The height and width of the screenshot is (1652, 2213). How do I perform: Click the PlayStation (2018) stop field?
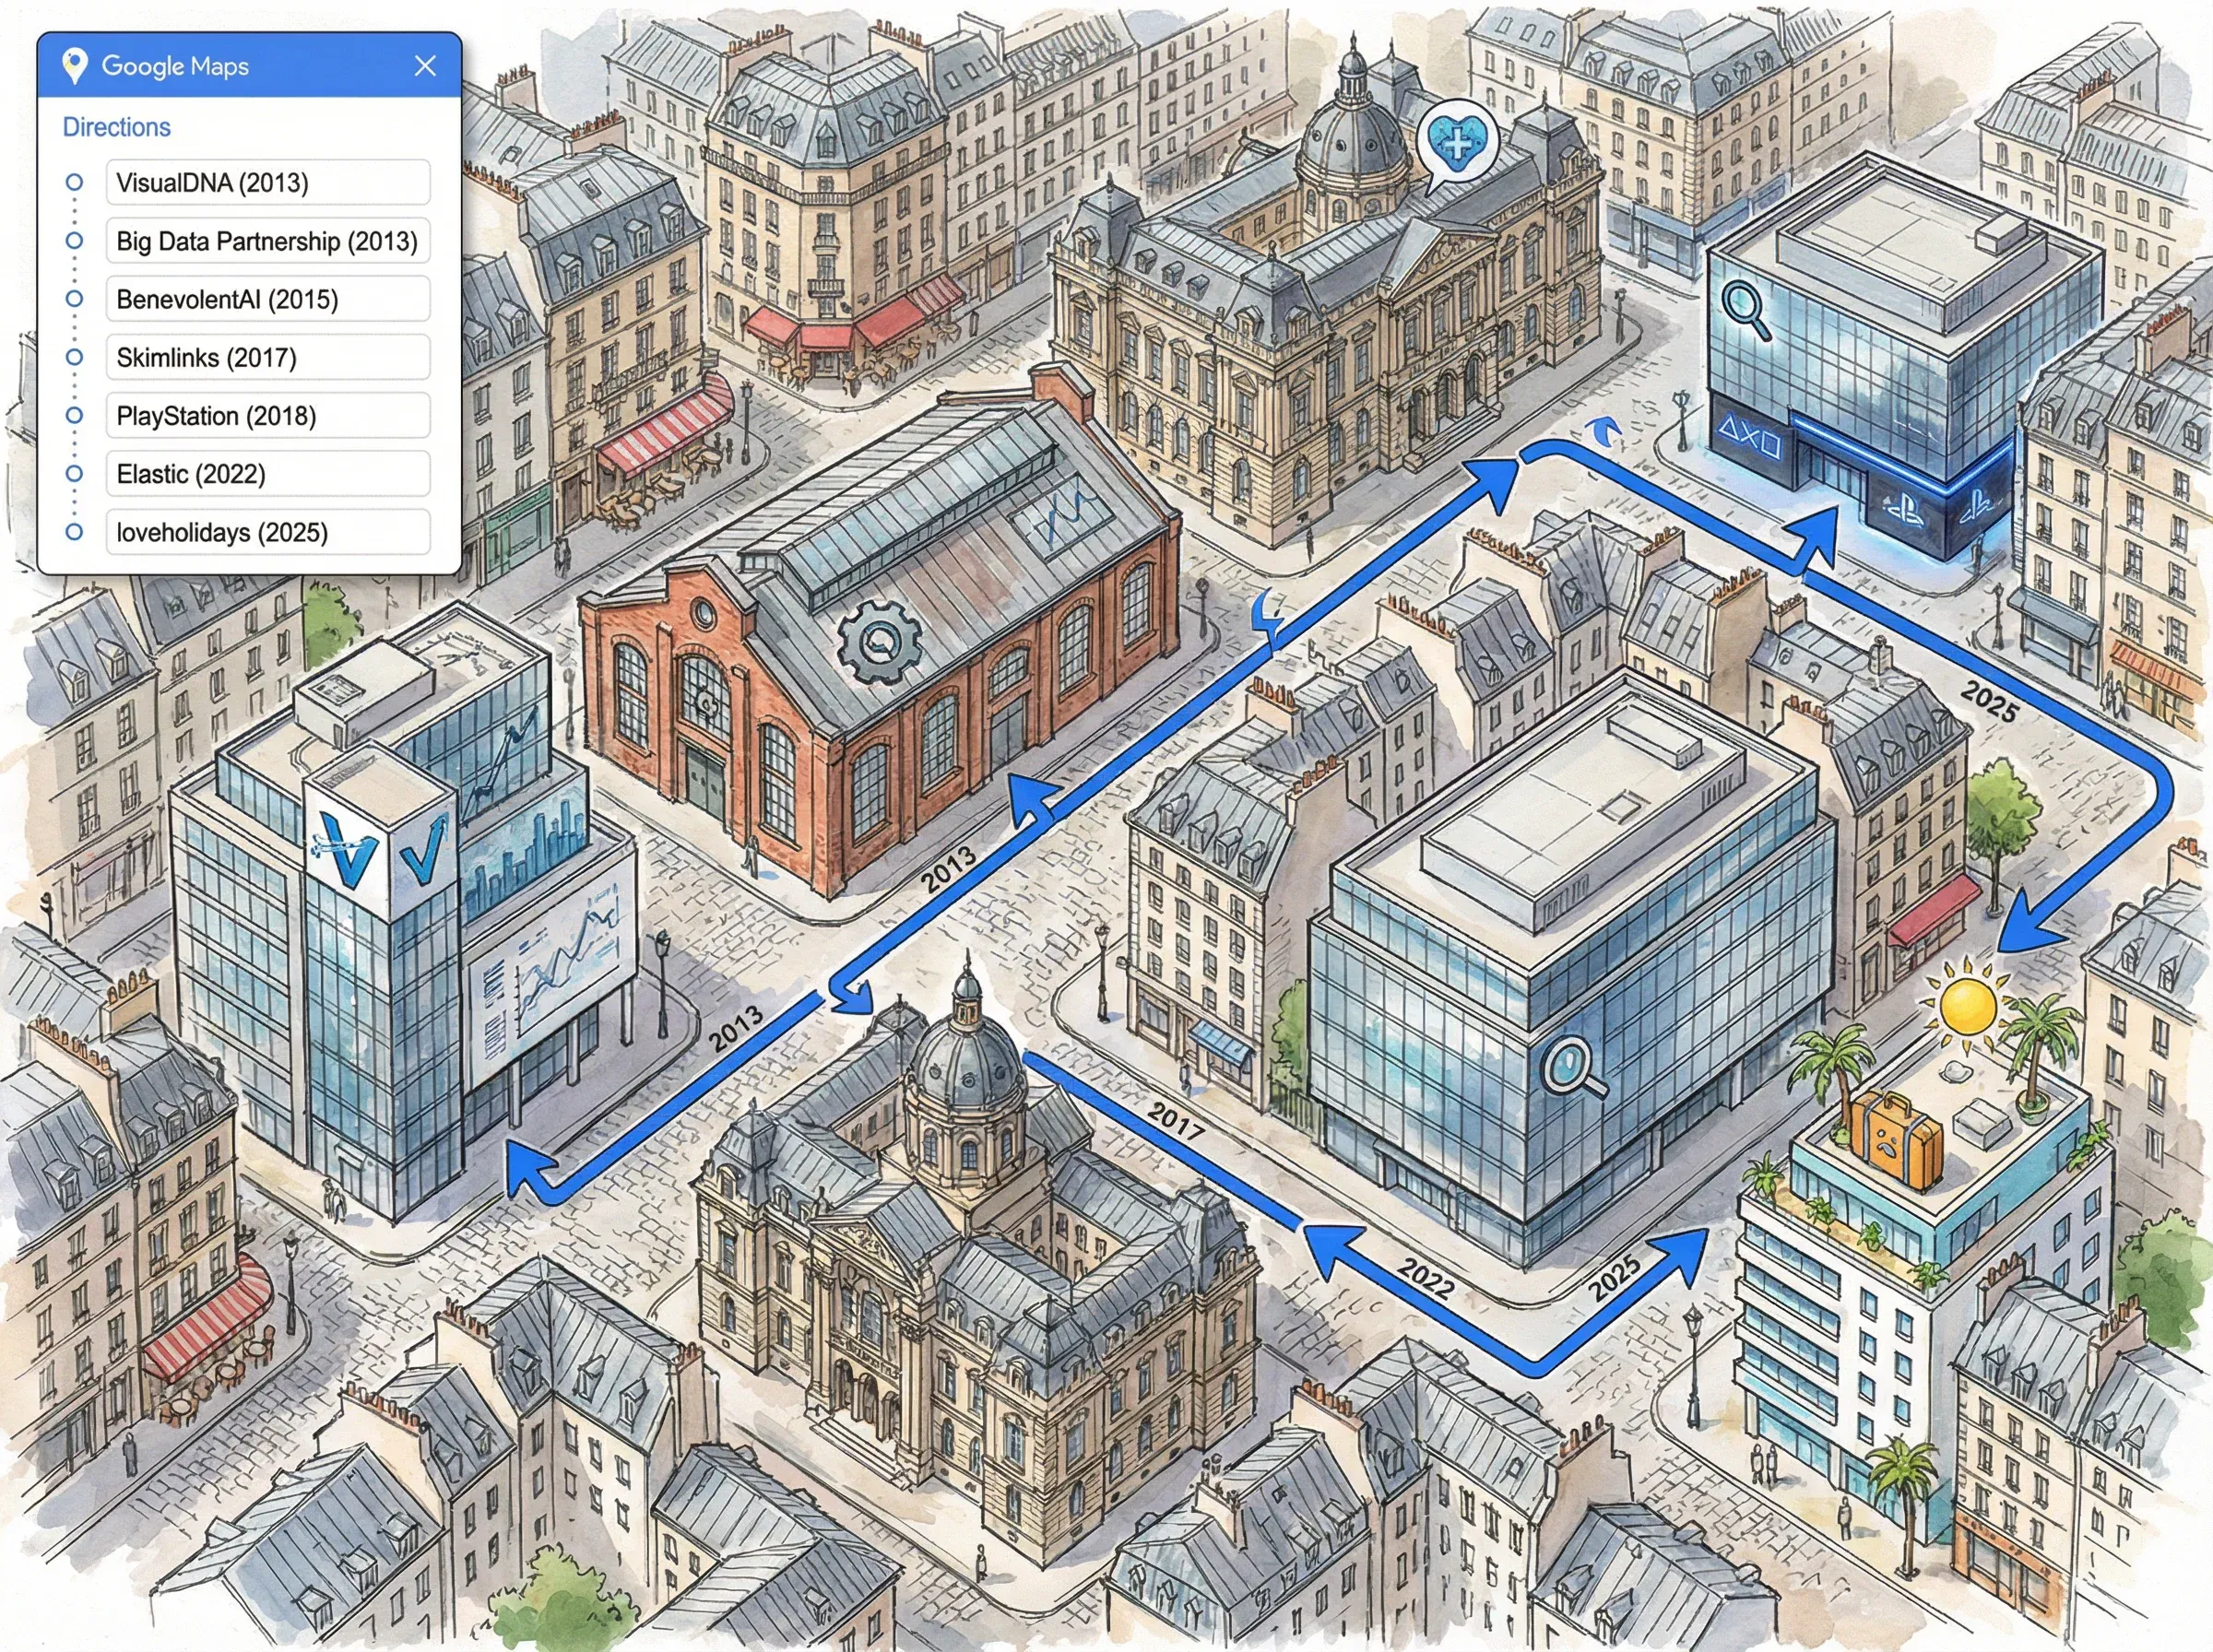coord(268,415)
